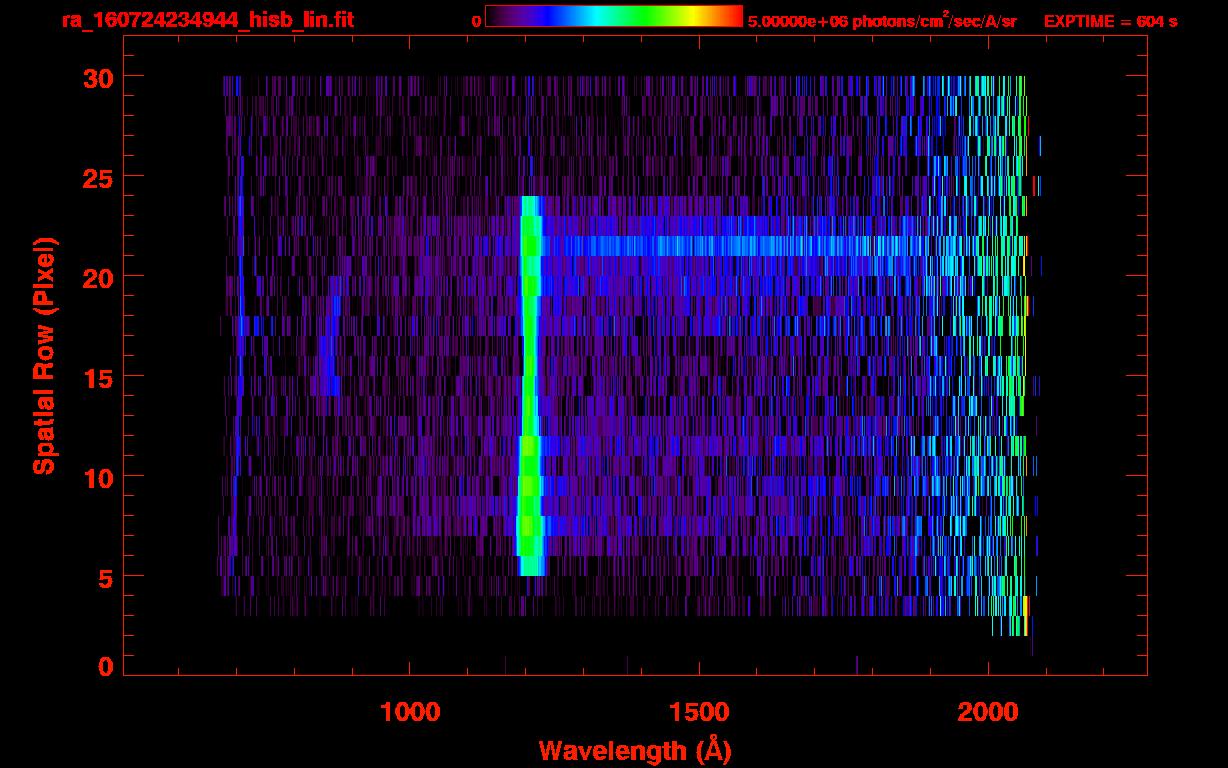Viewport: 1228px width, 768px height.
Task: Click the 1000 wavelength tick label
Action: (410, 712)
